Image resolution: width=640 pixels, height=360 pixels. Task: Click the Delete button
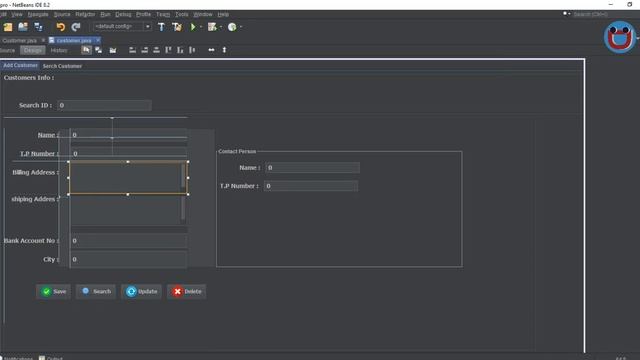coord(187,291)
